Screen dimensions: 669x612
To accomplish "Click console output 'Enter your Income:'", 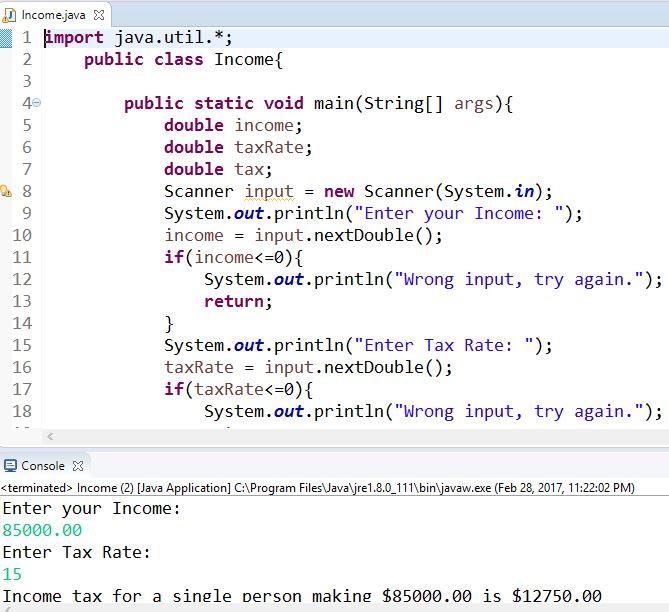I will coord(92,509).
